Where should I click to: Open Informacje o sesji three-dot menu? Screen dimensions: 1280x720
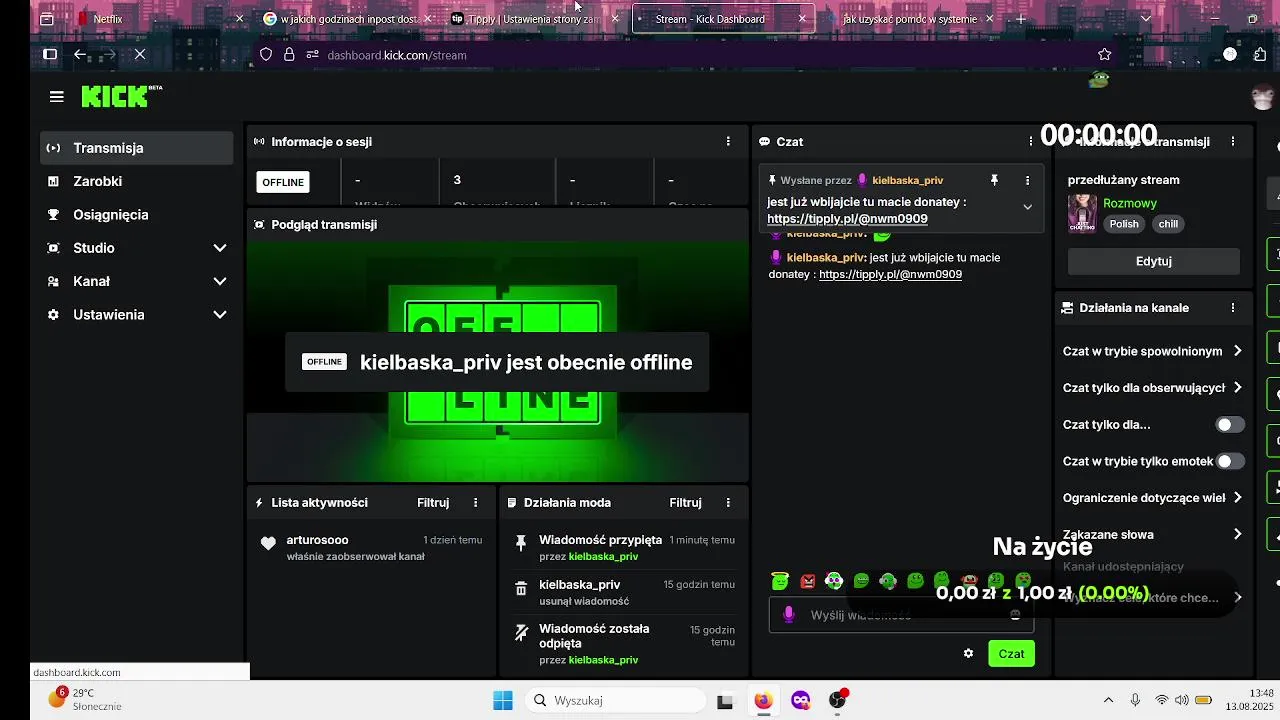tap(728, 142)
